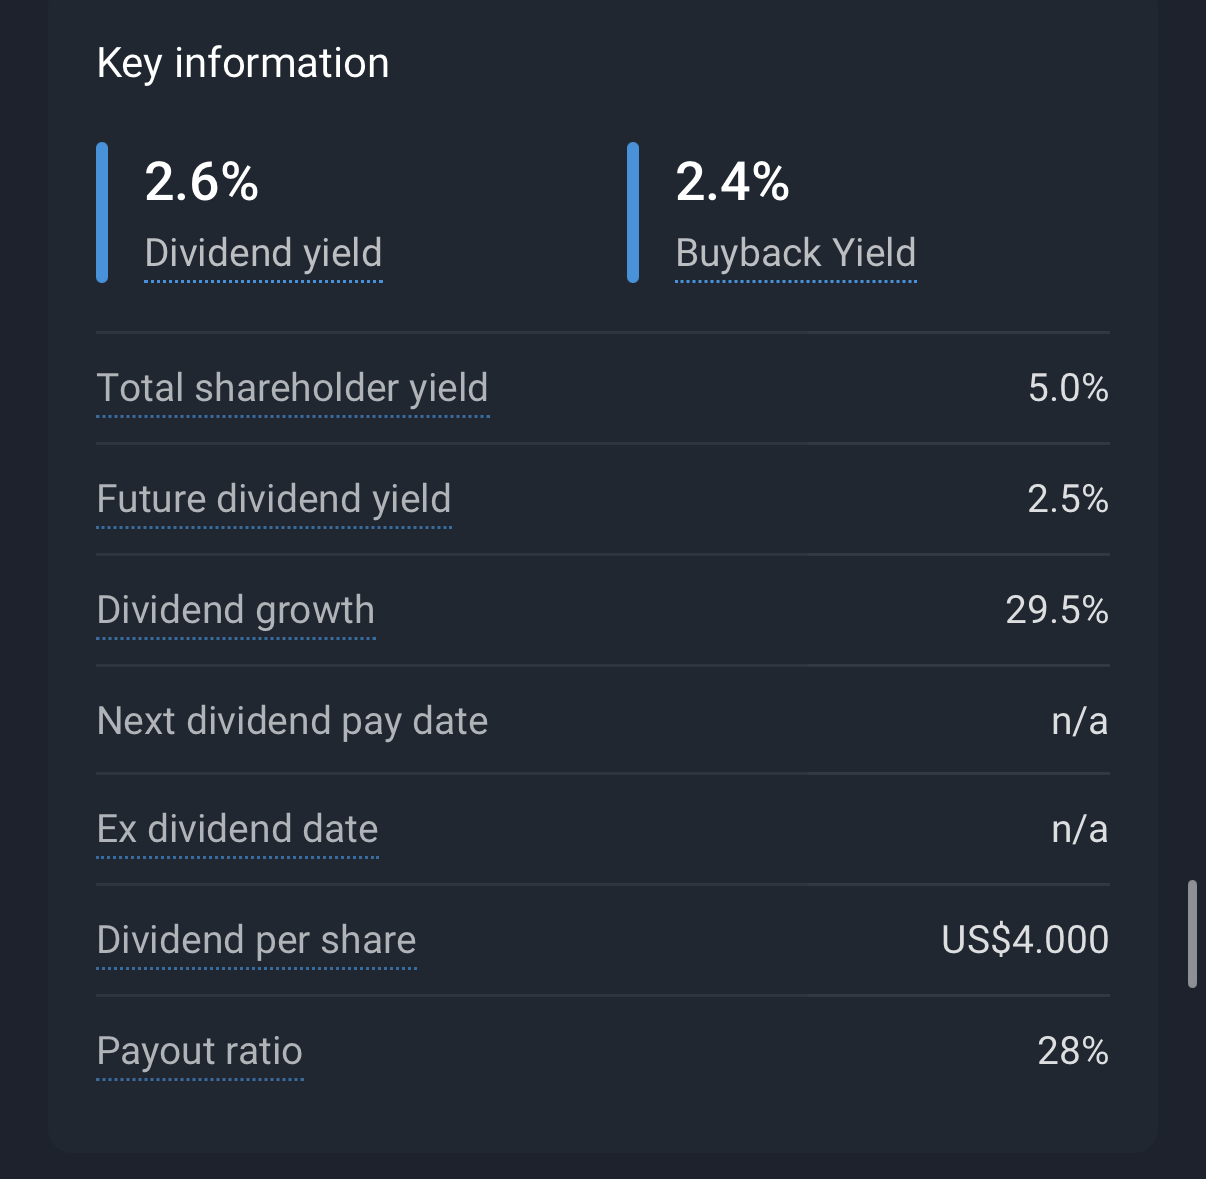This screenshot has width=1206, height=1179.
Task: Click the Payout ratio underlined label
Action: click(x=200, y=1051)
